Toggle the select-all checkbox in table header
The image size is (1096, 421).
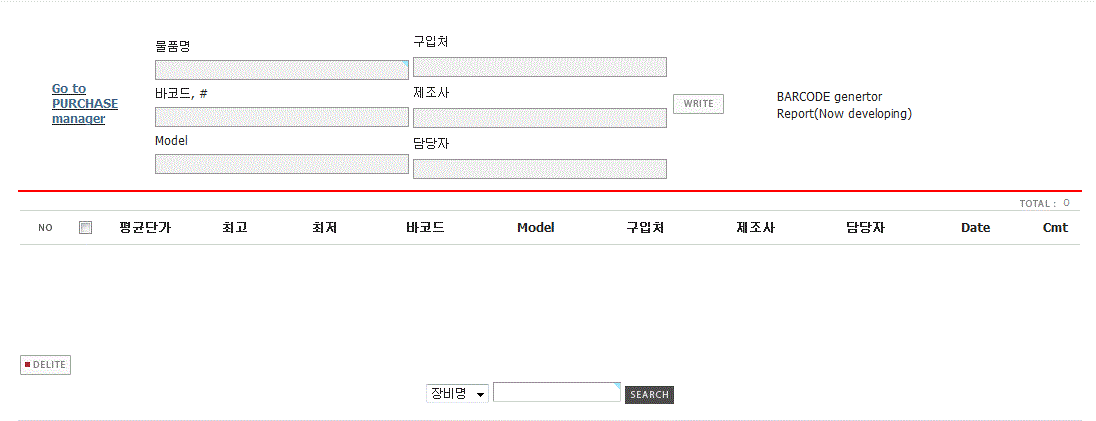85,227
